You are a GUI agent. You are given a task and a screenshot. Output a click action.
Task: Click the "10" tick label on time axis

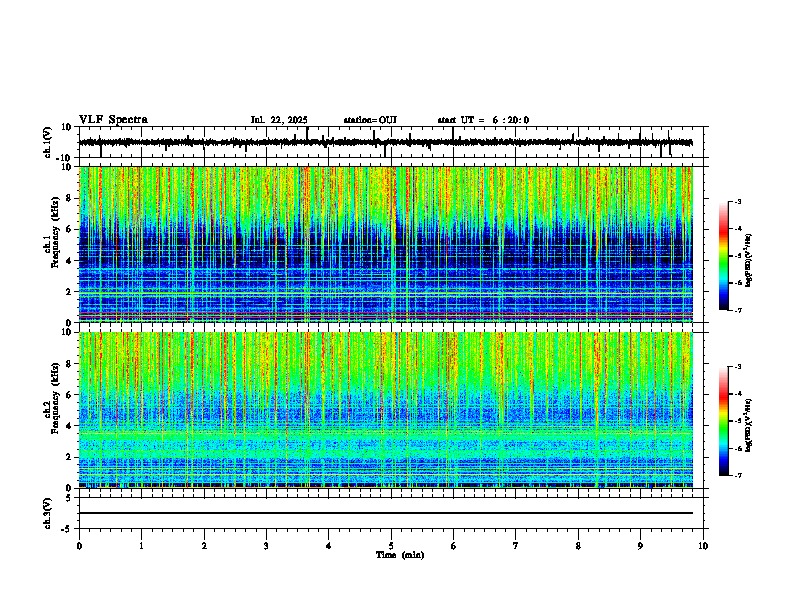click(x=703, y=546)
